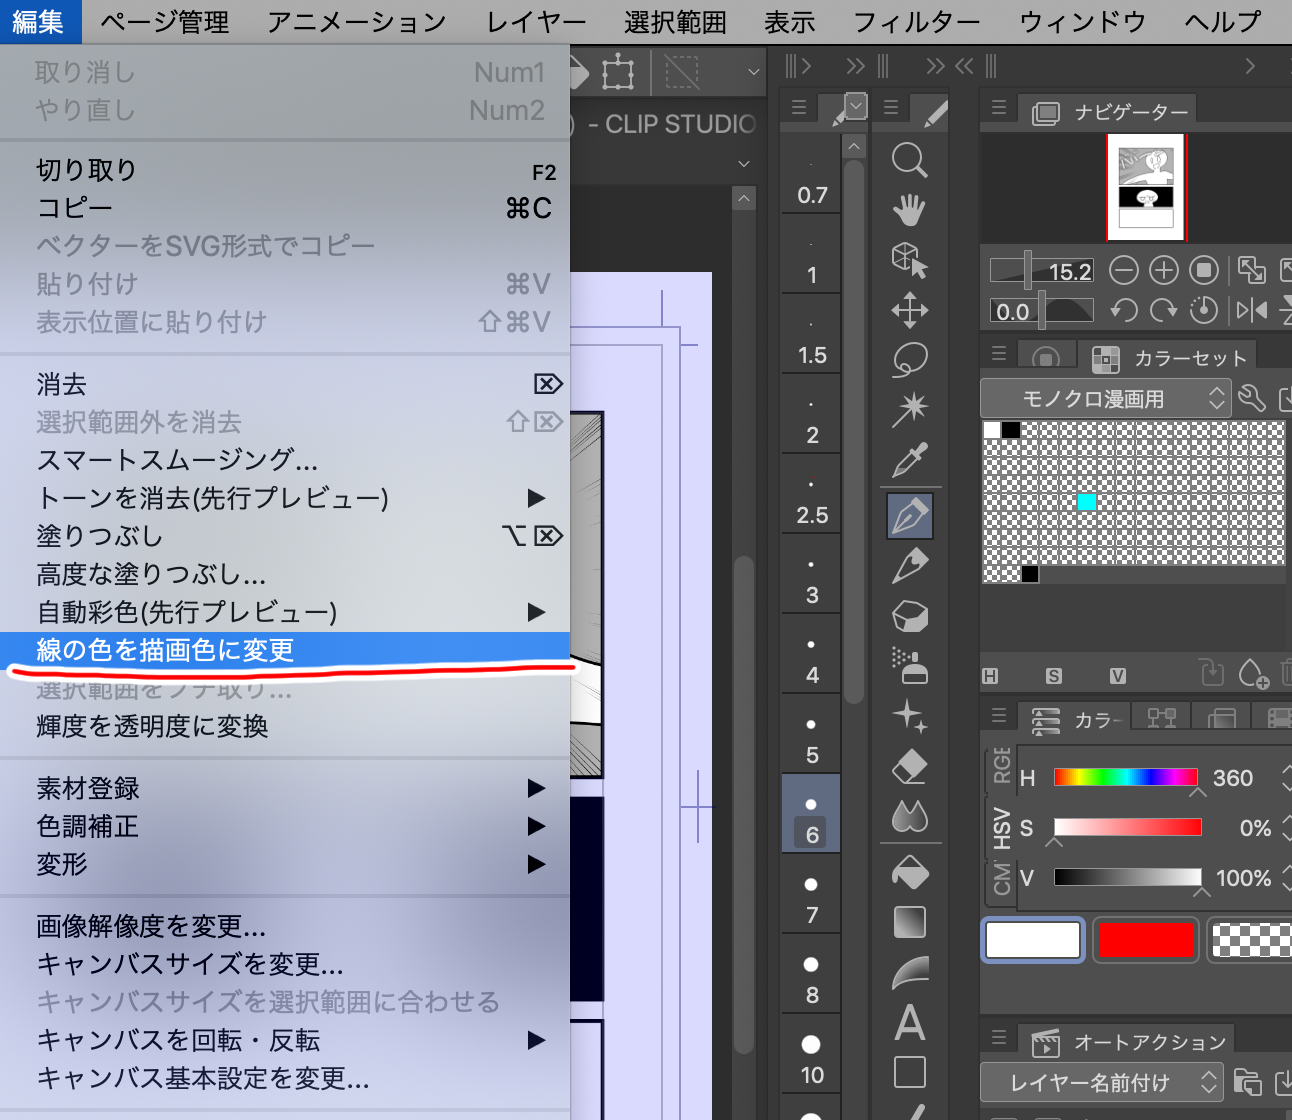Open color set wrench settings icon
This screenshot has height=1120, width=1292.
1252,398
